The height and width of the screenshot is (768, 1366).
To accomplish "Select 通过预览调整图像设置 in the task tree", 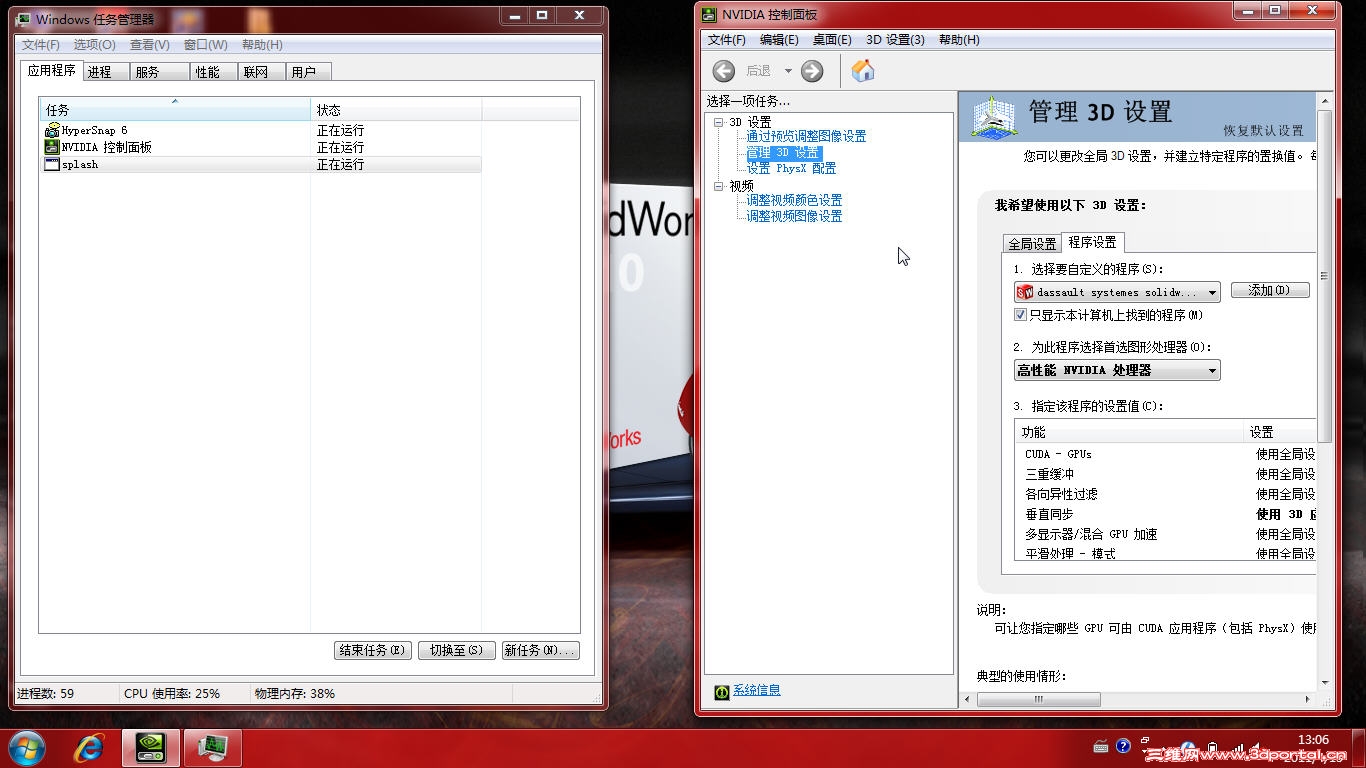I will coord(806,136).
